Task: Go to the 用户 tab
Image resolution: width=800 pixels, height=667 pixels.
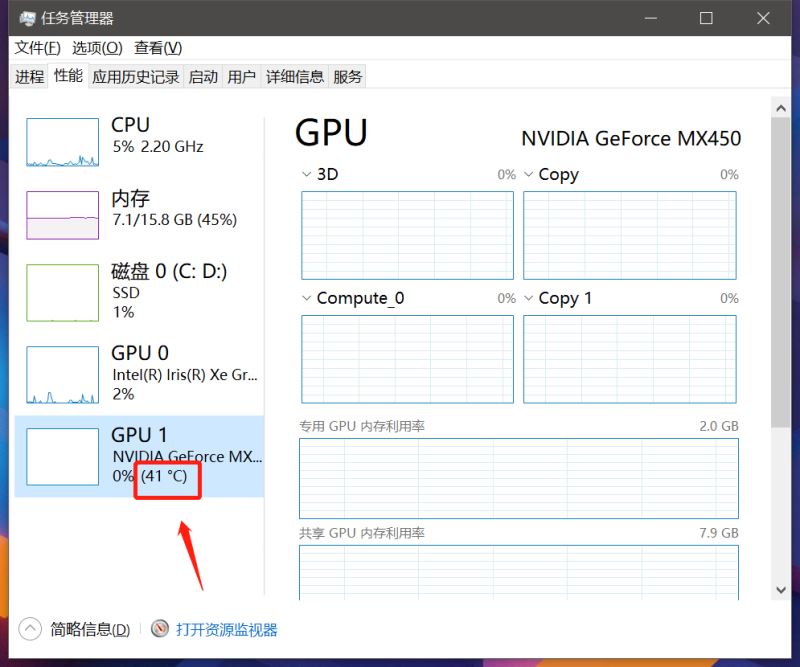Action: point(241,77)
